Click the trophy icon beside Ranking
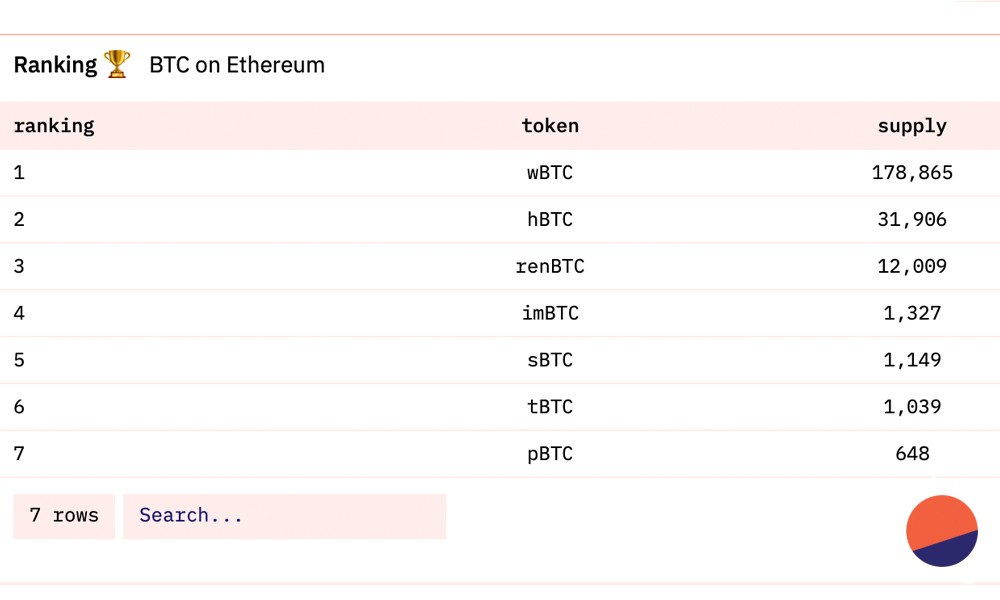The height and width of the screenshot is (600, 1000). pos(117,65)
